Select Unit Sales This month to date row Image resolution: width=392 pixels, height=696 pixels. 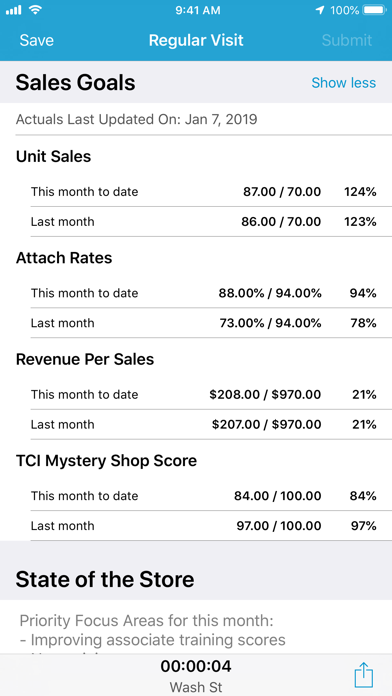(x=204, y=192)
